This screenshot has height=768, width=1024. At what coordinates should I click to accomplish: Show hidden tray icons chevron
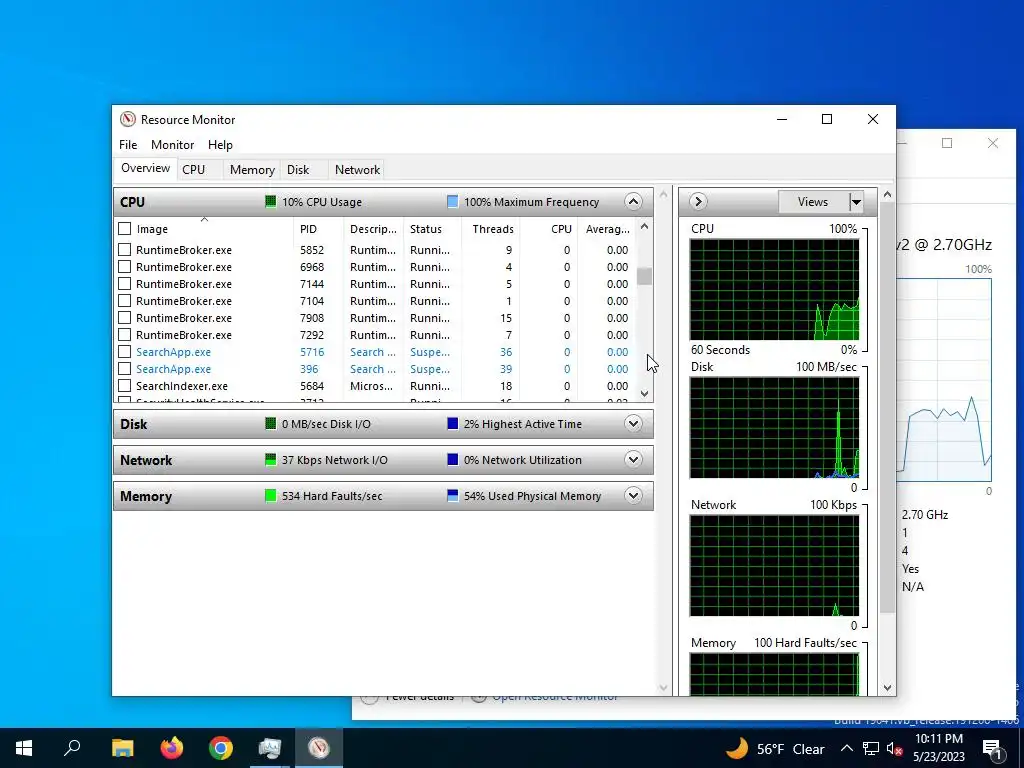click(846, 748)
